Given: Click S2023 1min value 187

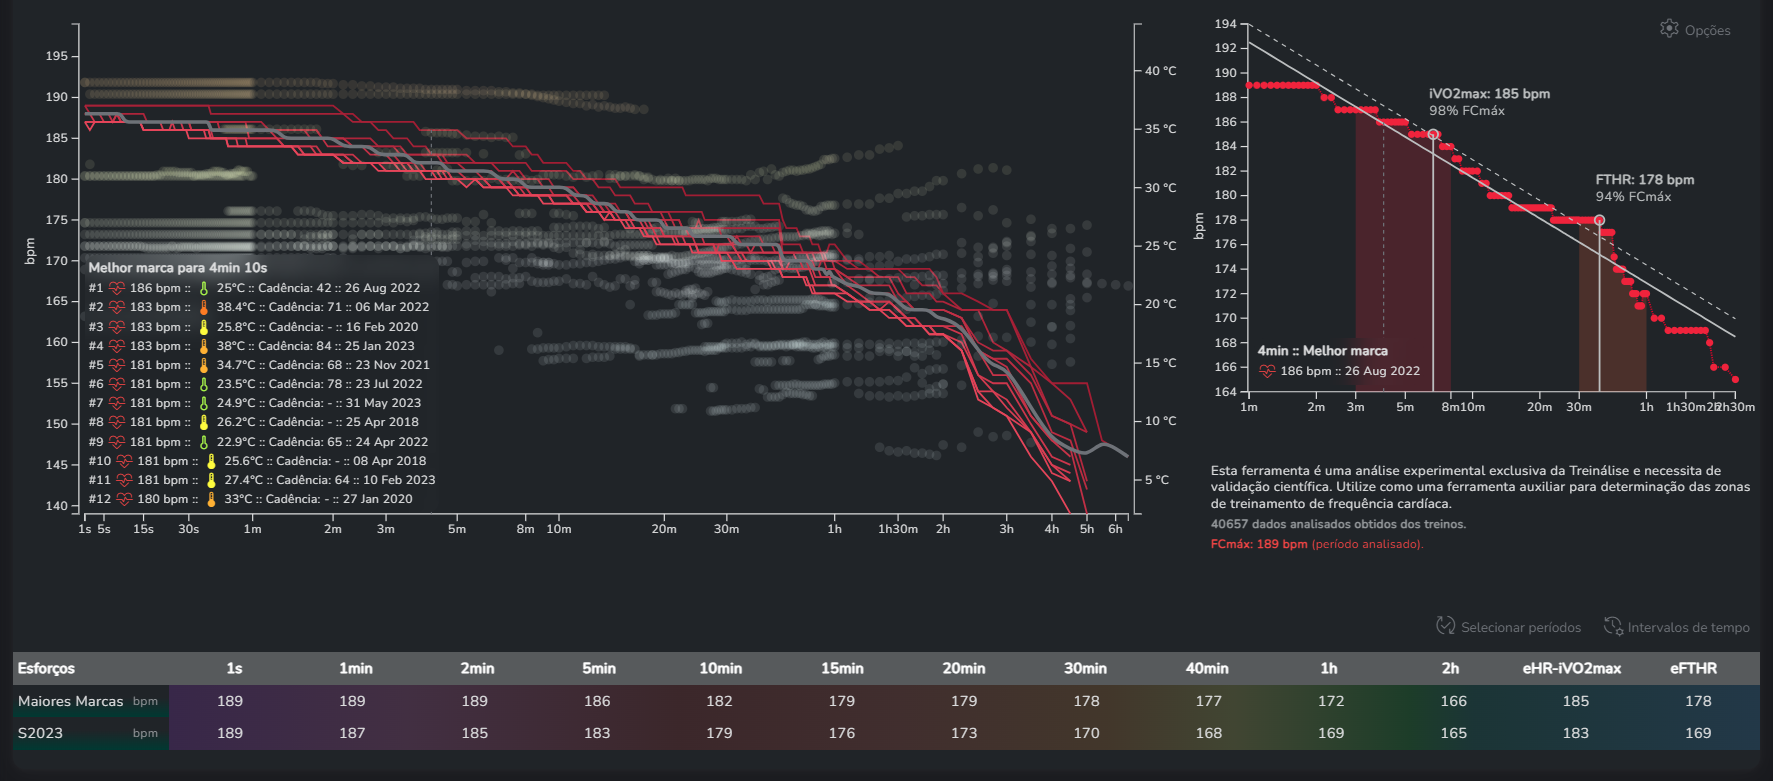Looking at the screenshot, I should point(352,733).
